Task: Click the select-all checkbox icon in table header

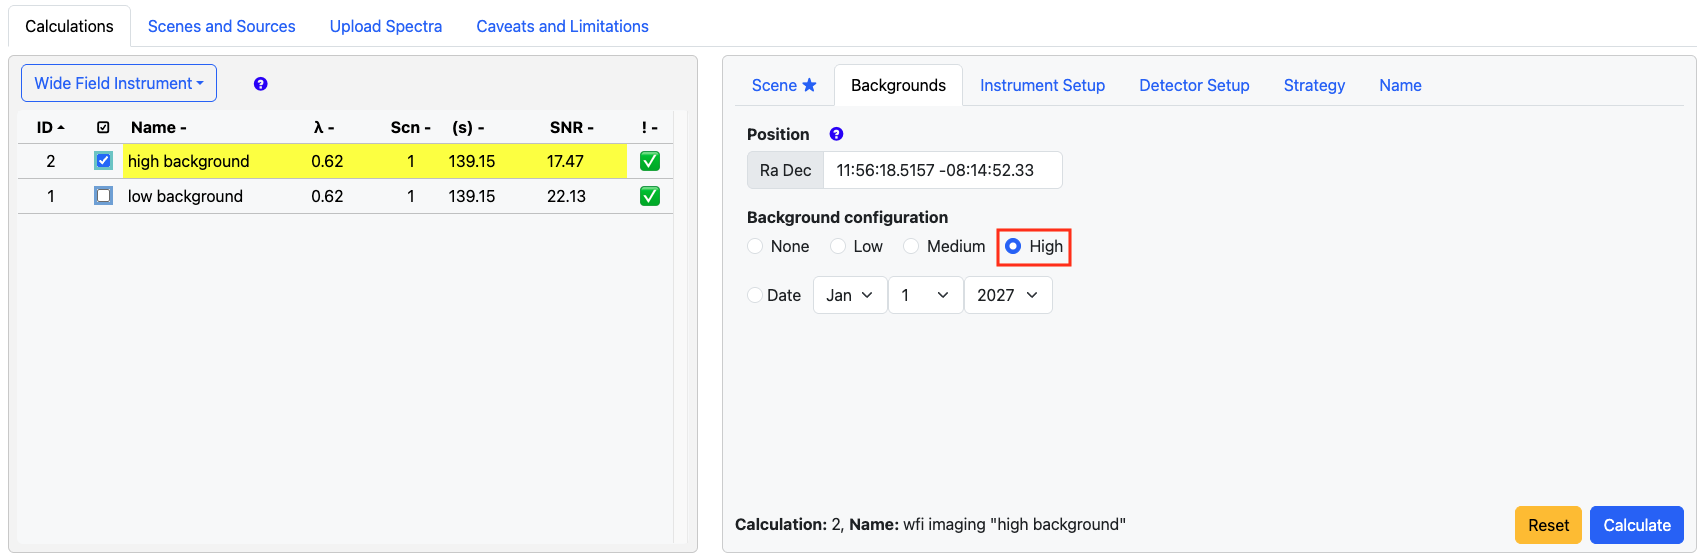Action: tap(103, 128)
